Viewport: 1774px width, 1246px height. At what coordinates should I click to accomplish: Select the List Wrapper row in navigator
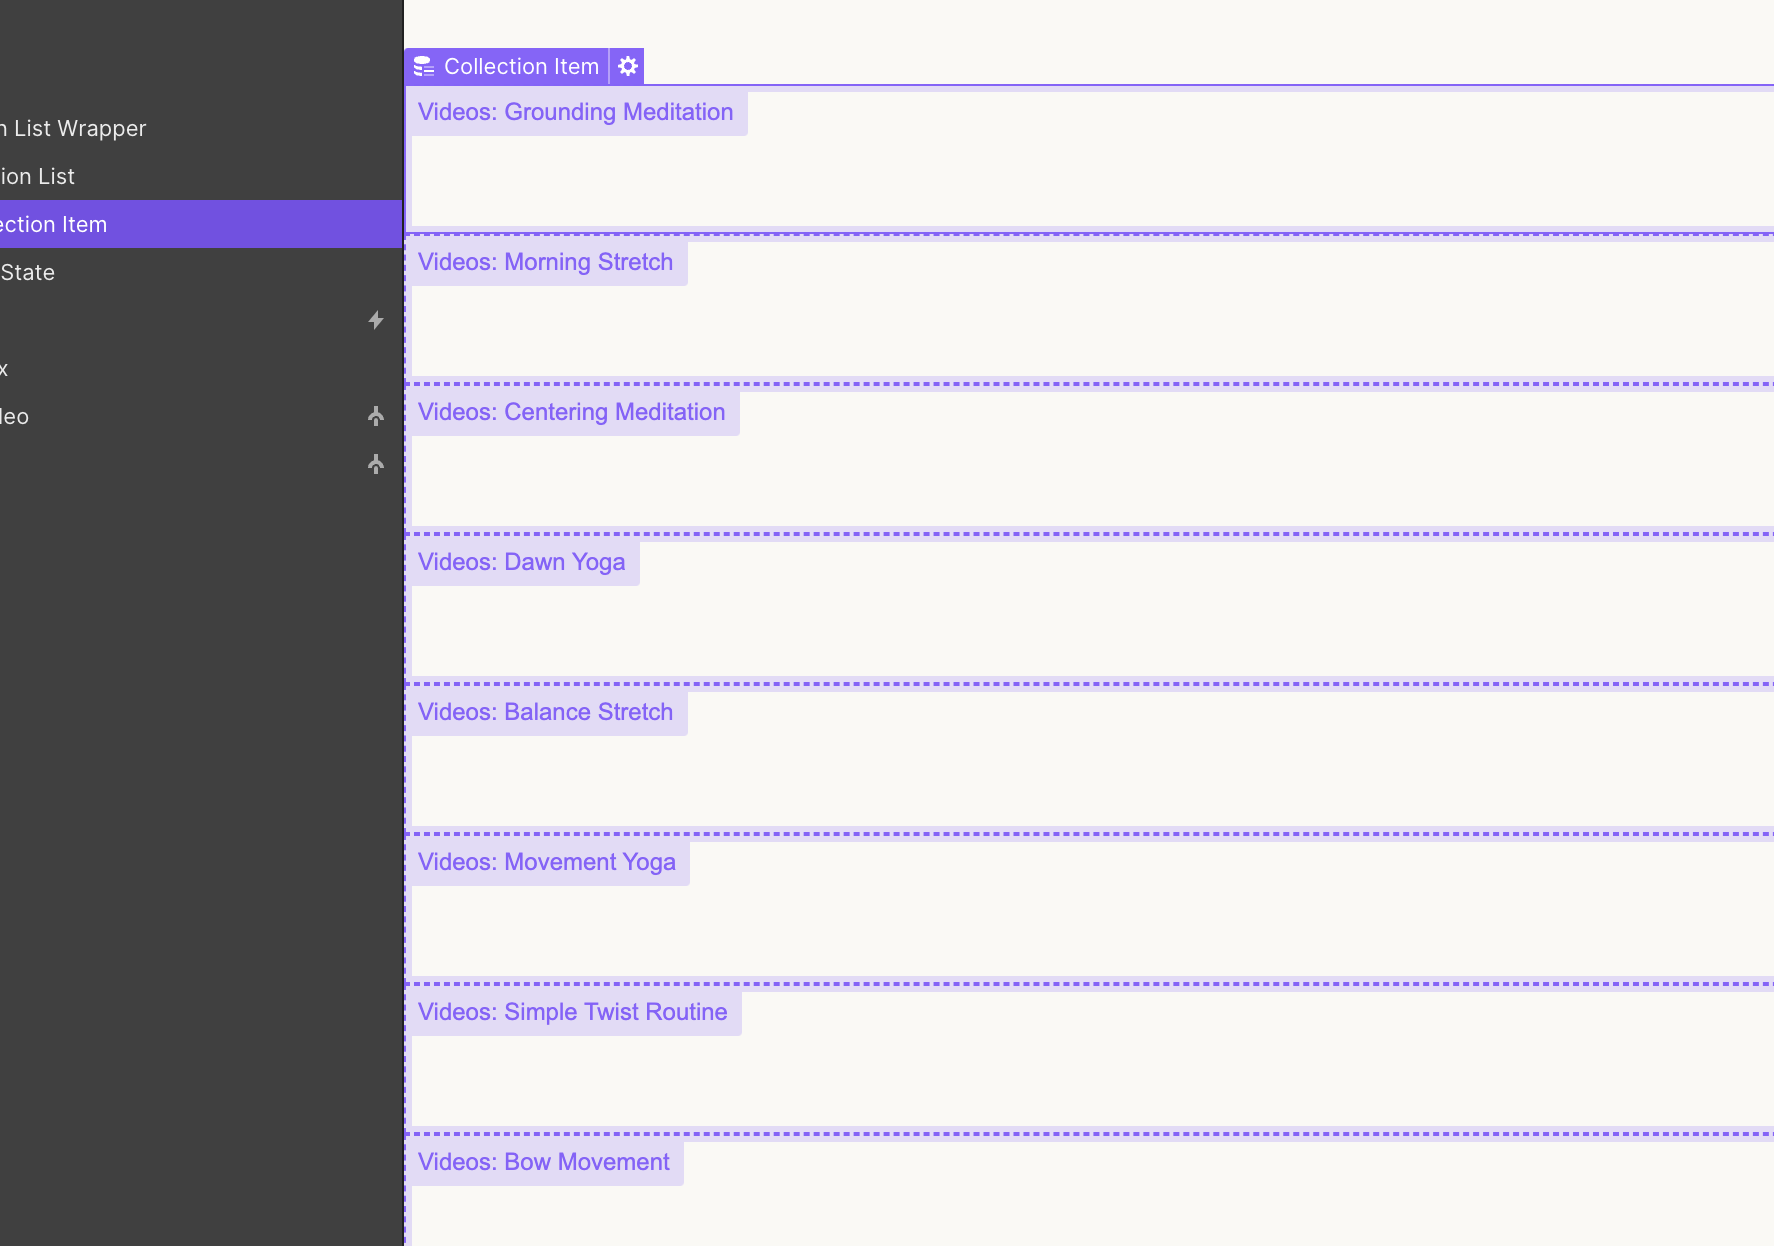pos(201,128)
